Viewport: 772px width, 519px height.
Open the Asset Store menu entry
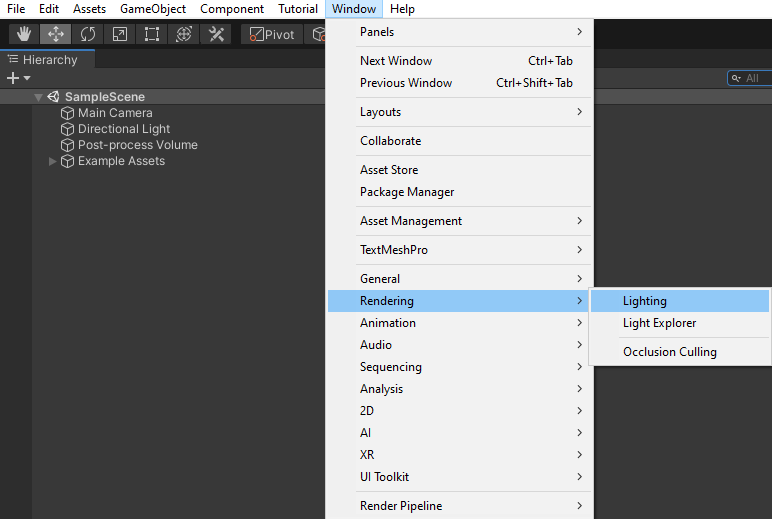[x=389, y=170]
